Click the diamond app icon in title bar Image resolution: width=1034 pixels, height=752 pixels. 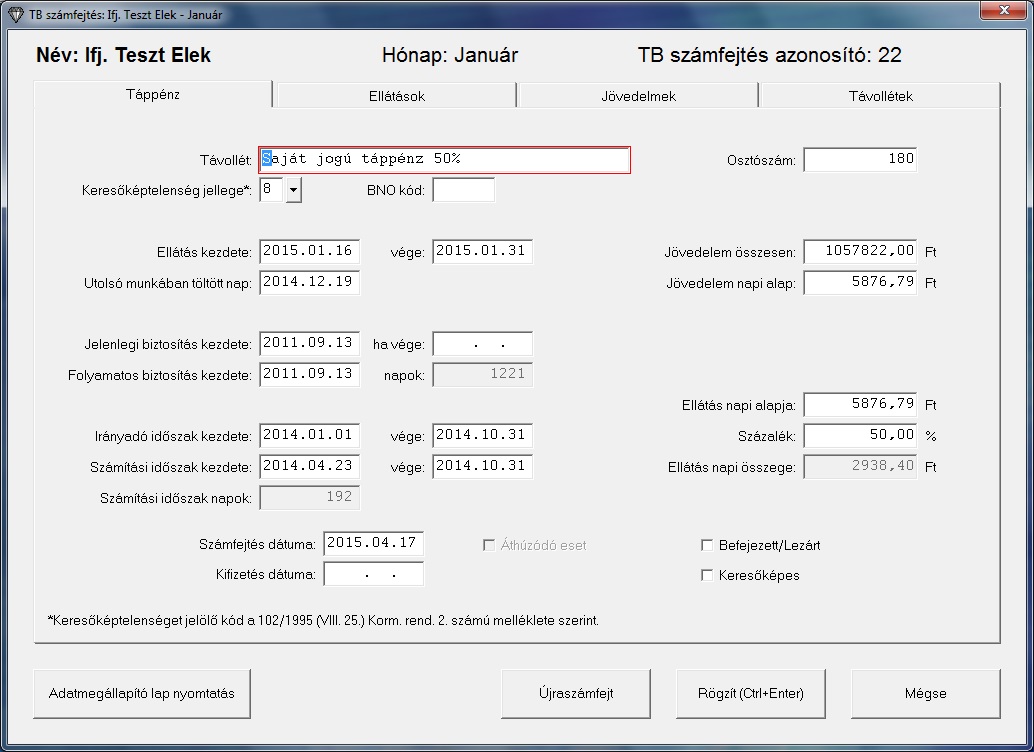click(x=15, y=14)
